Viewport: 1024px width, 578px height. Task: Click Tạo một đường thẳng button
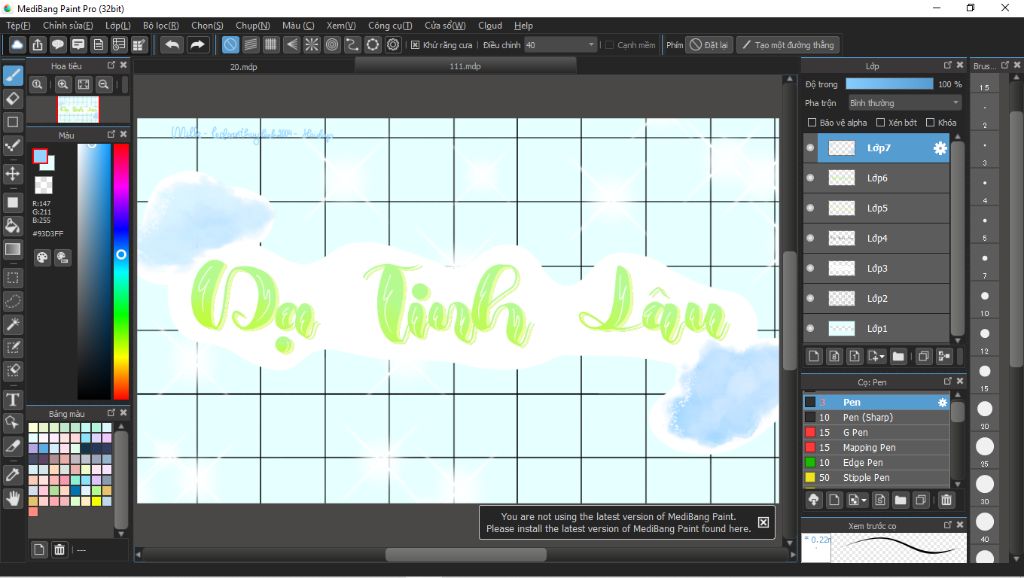[x=788, y=45]
